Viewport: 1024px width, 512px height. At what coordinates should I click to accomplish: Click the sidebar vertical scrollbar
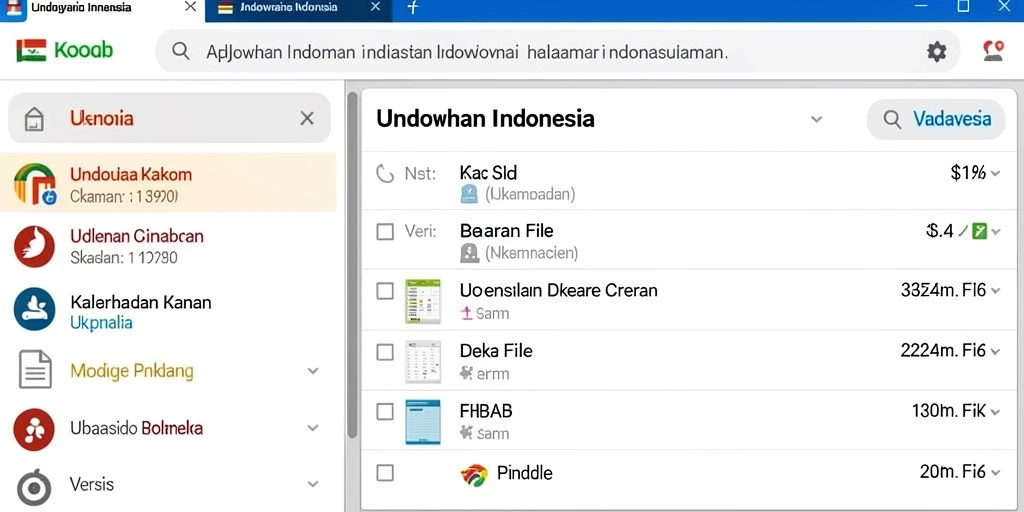click(x=352, y=264)
